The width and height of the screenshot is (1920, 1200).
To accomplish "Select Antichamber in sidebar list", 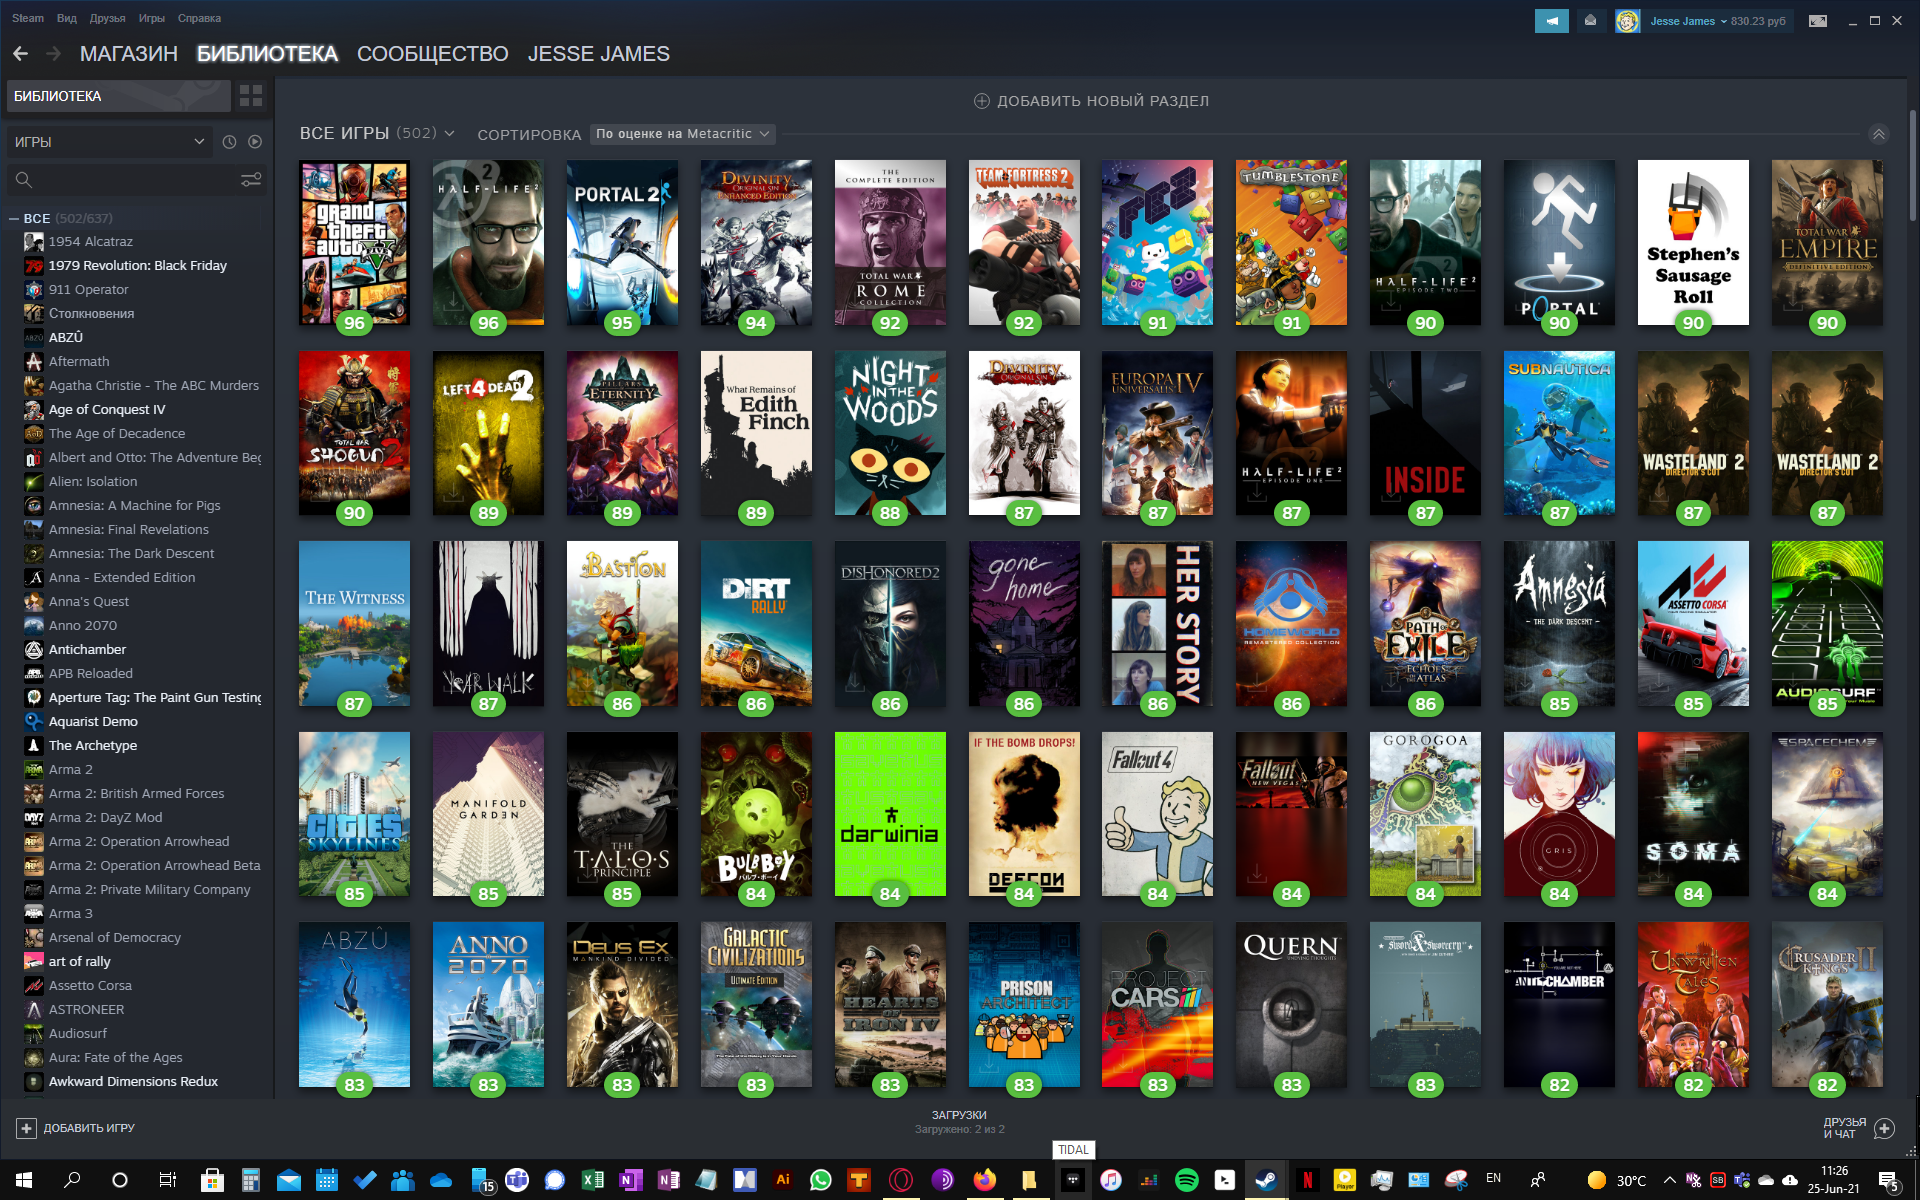I will pos(87,650).
